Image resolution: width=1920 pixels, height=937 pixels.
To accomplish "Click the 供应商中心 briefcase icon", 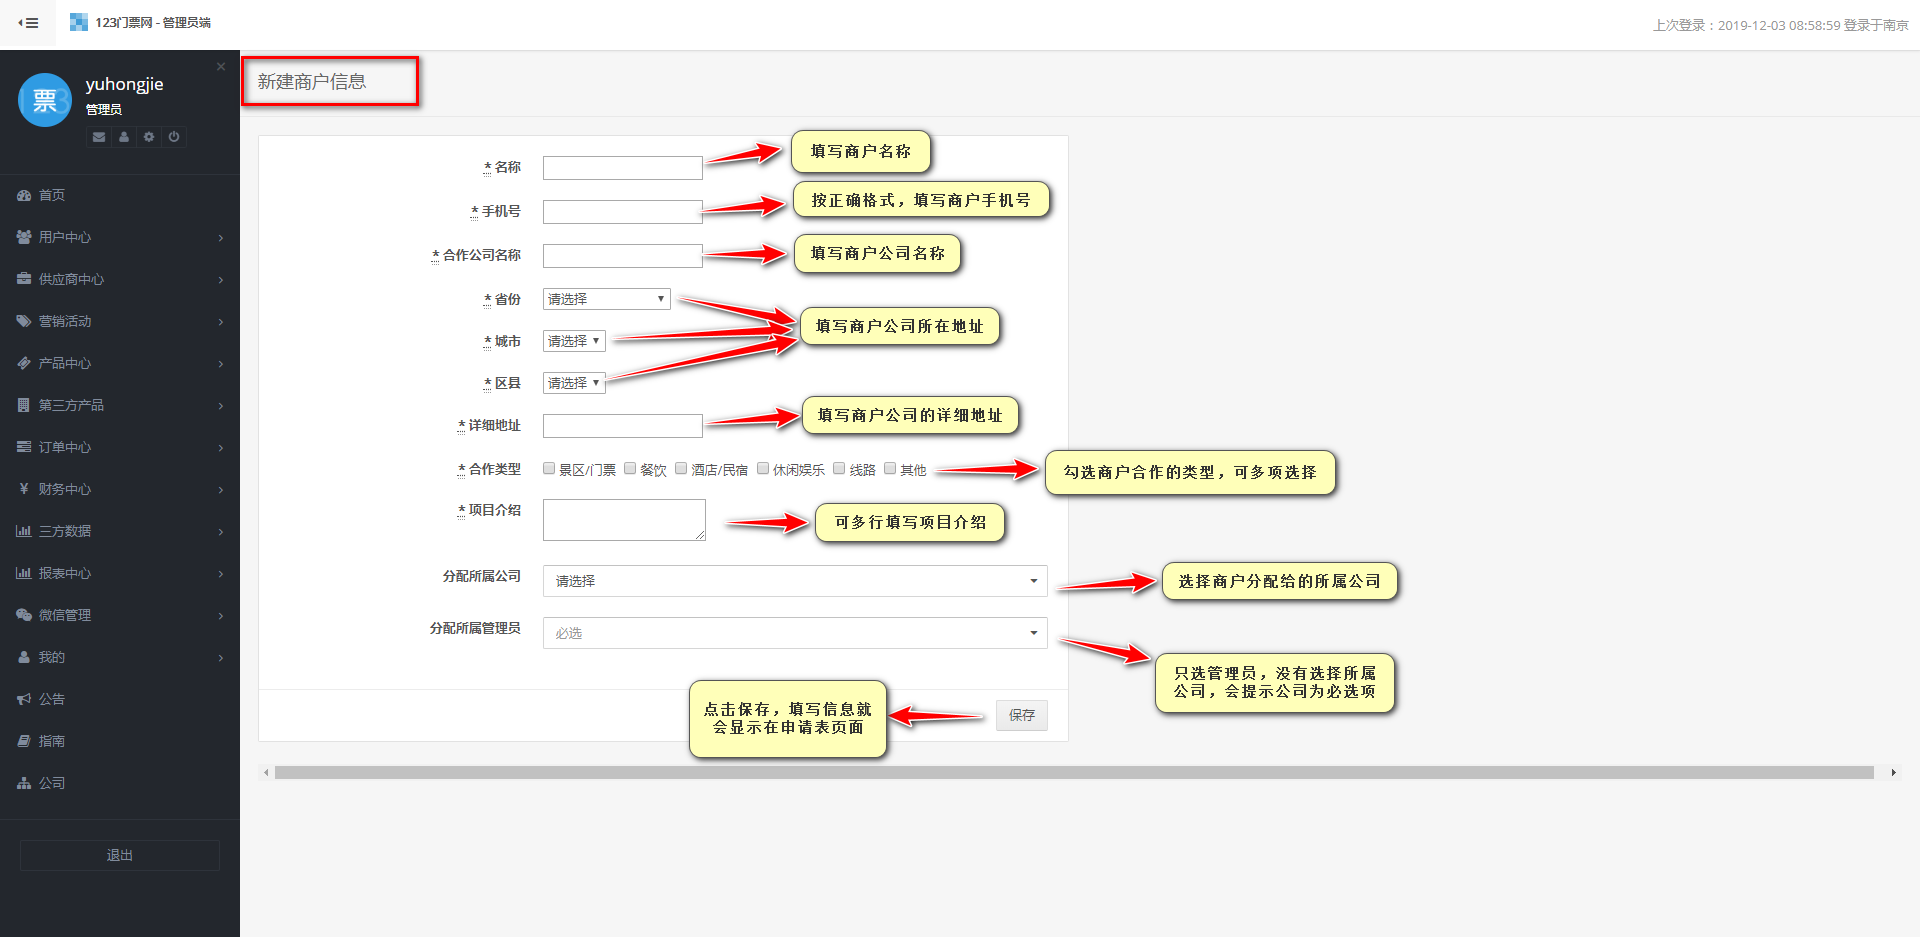I will point(24,279).
